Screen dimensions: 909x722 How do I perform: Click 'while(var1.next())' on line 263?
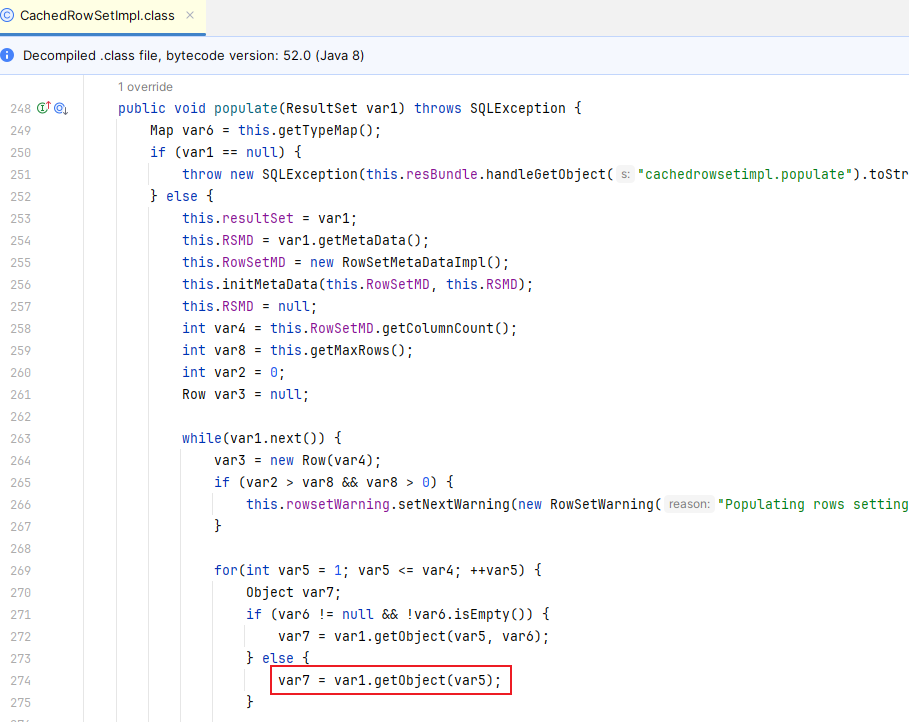tap(254, 438)
